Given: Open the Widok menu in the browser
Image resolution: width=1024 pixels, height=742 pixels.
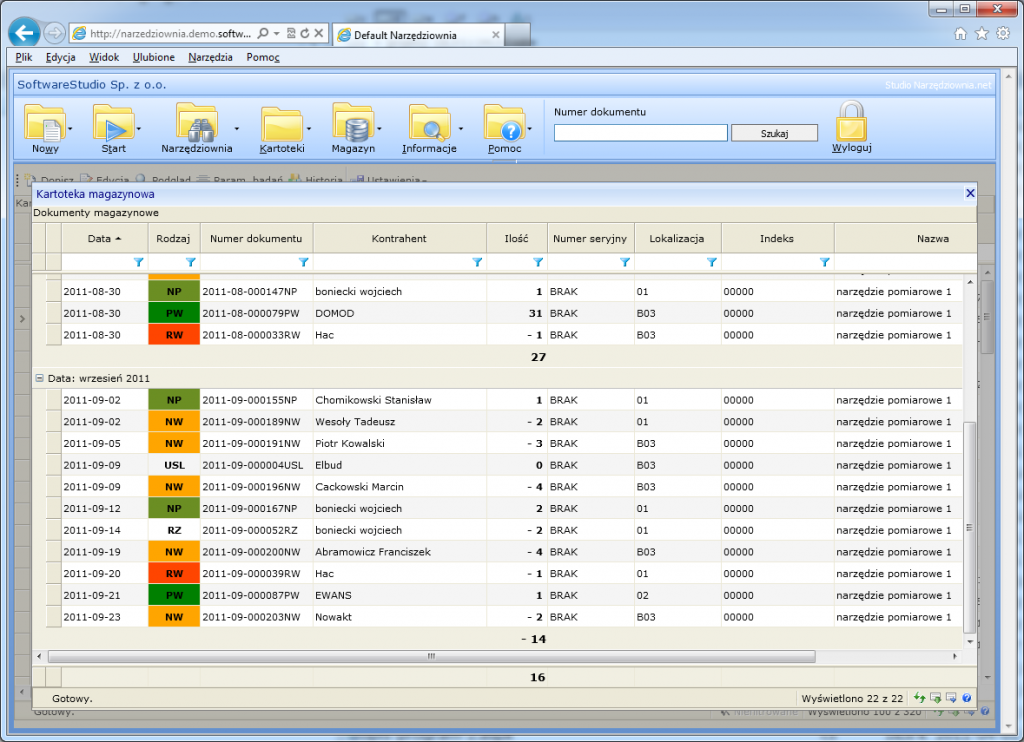Looking at the screenshot, I should point(104,57).
